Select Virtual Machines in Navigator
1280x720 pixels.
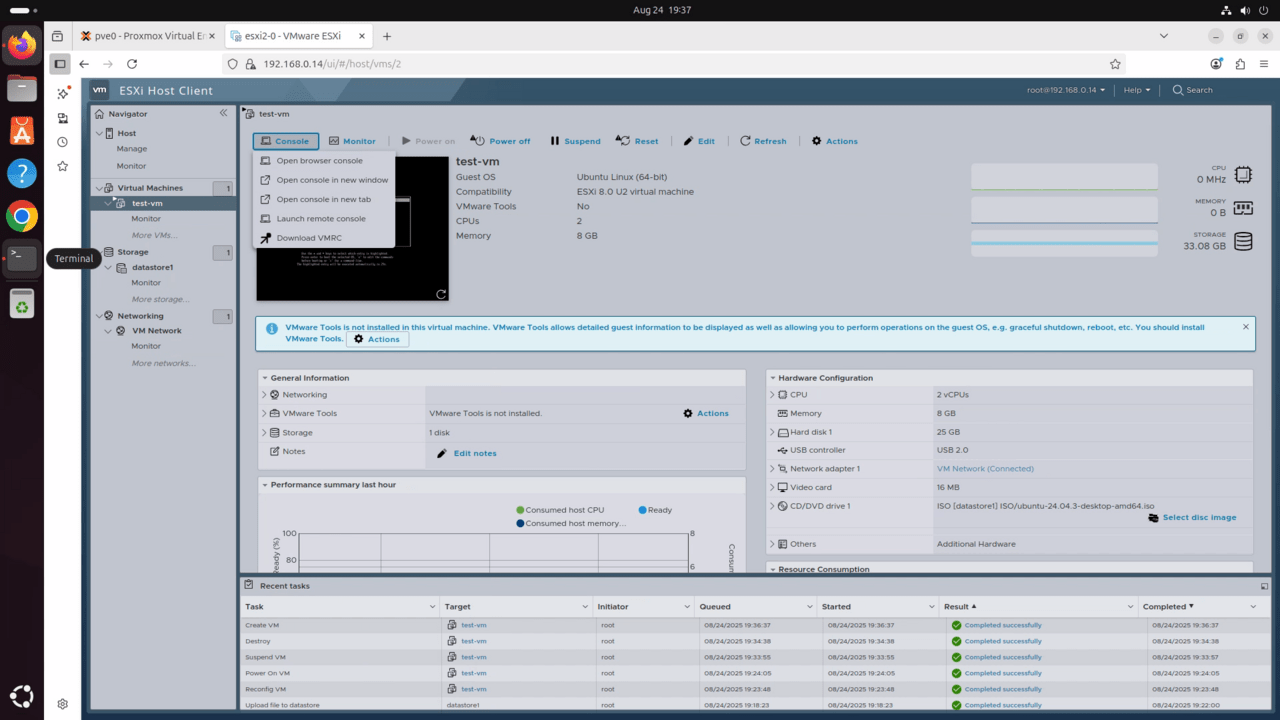pyautogui.click(x=150, y=188)
